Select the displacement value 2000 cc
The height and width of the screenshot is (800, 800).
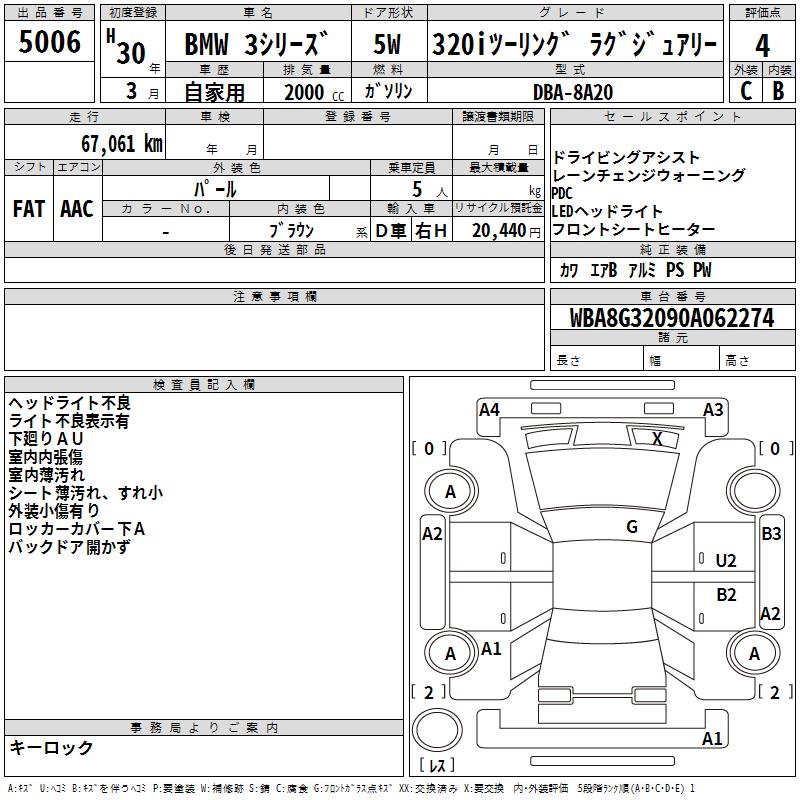(x=314, y=92)
